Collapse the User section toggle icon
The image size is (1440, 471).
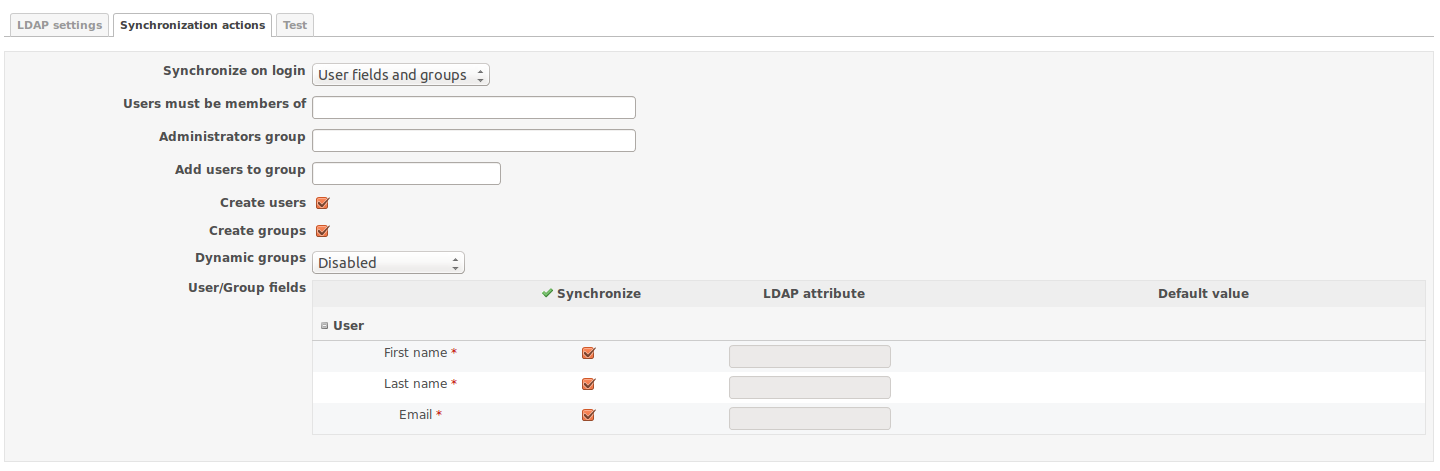click(x=324, y=326)
